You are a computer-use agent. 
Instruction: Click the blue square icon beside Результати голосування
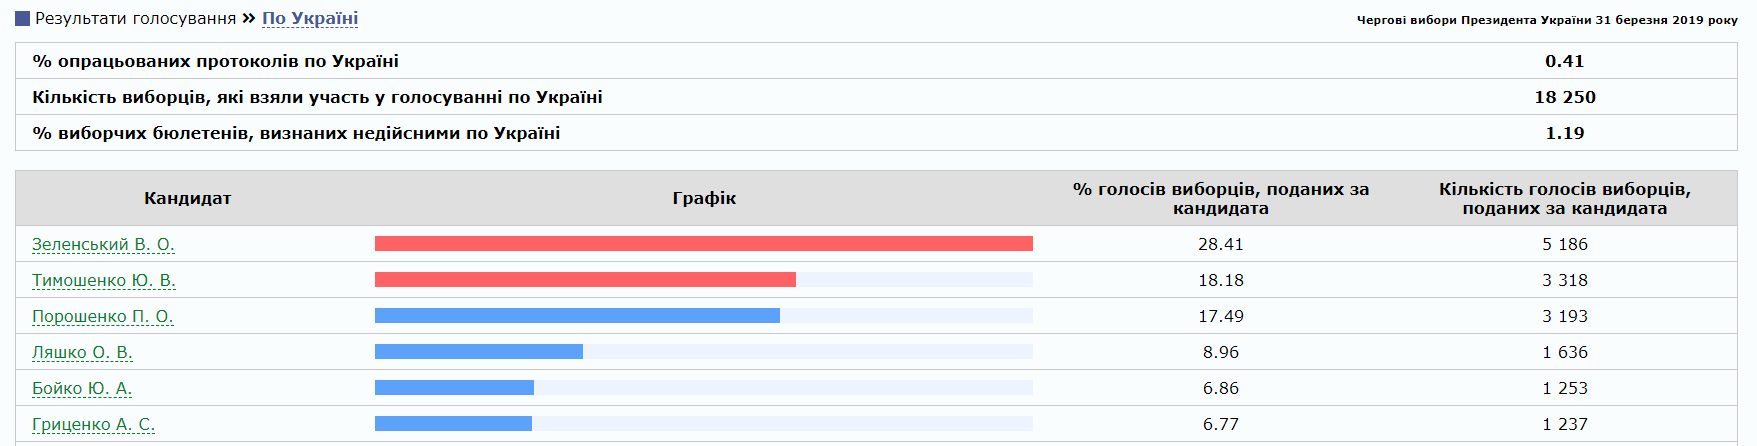click(22, 19)
